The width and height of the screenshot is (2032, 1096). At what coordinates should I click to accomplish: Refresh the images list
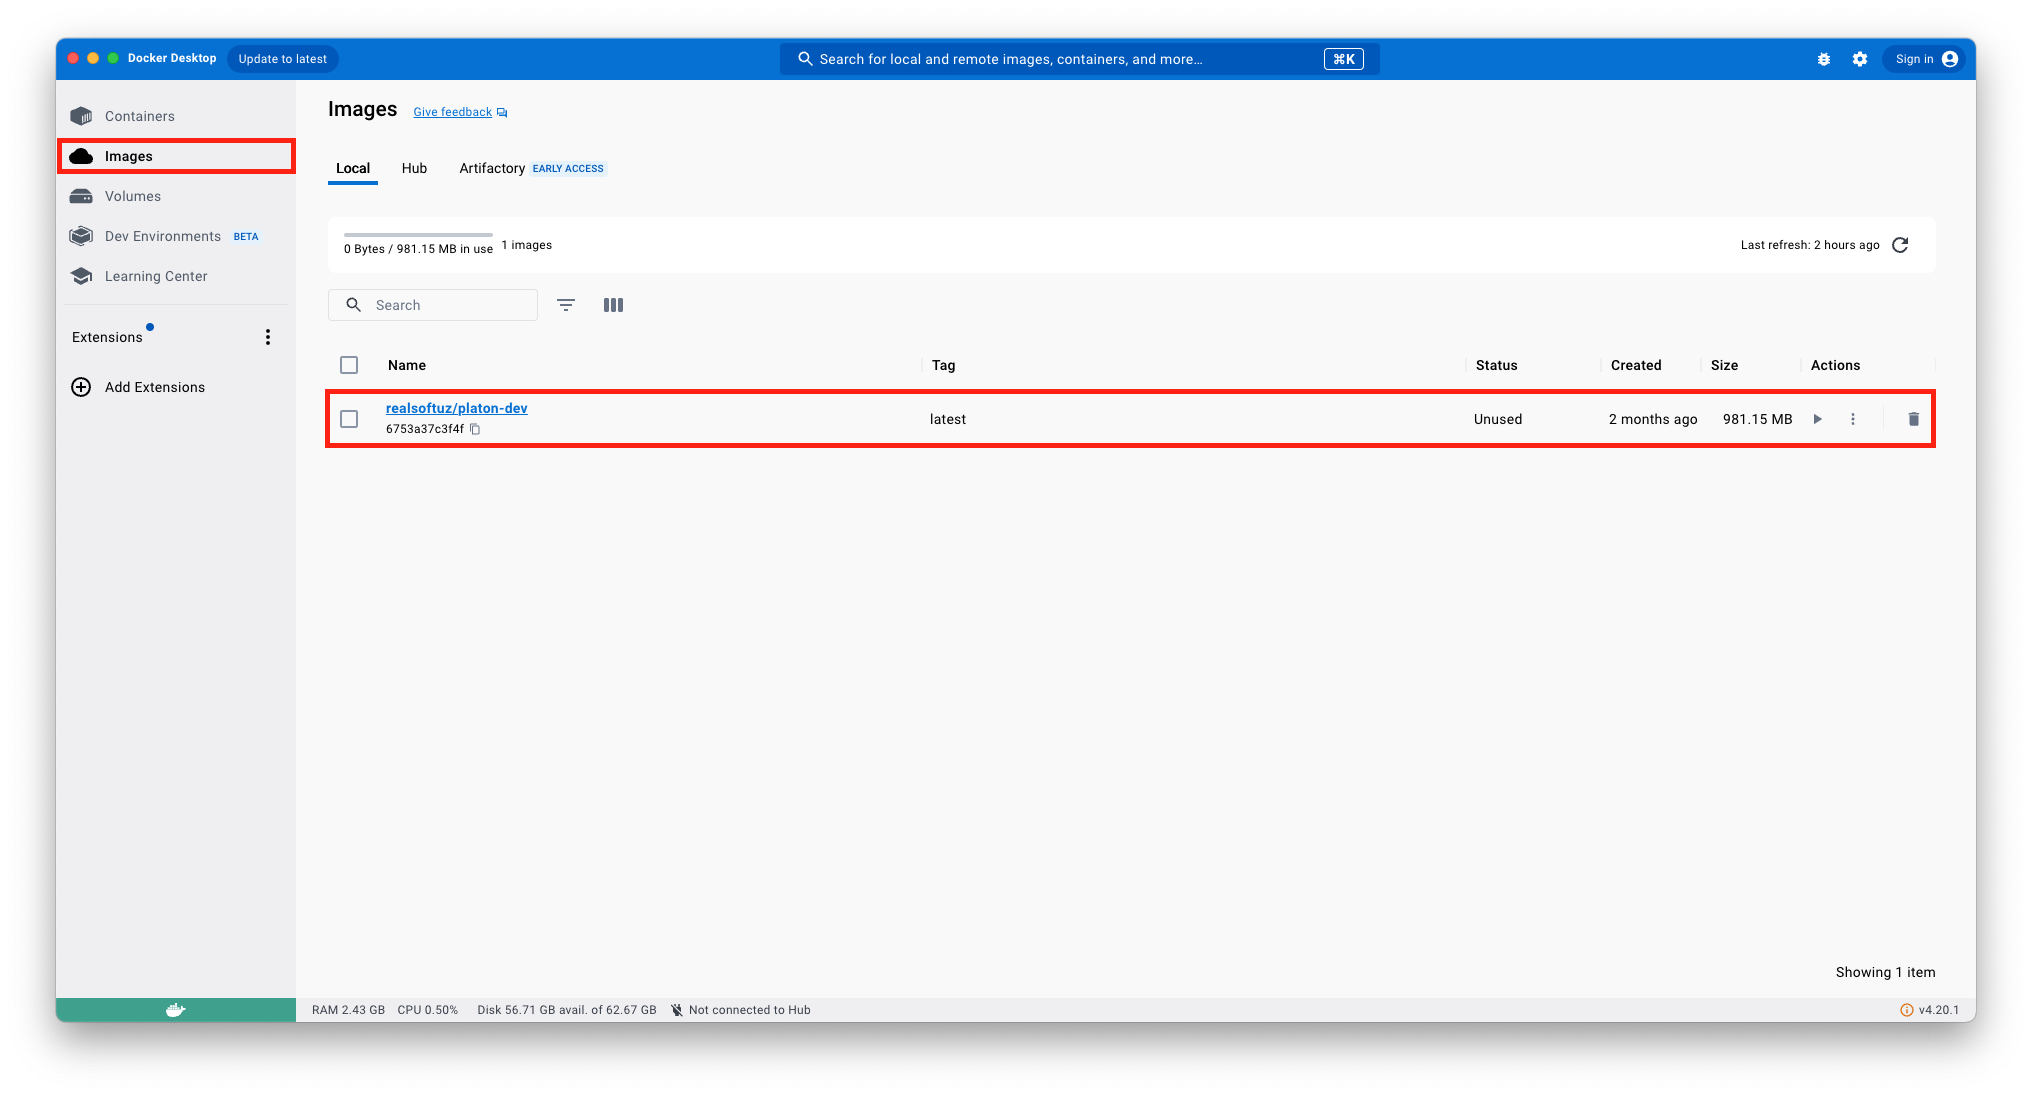pyautogui.click(x=1900, y=245)
